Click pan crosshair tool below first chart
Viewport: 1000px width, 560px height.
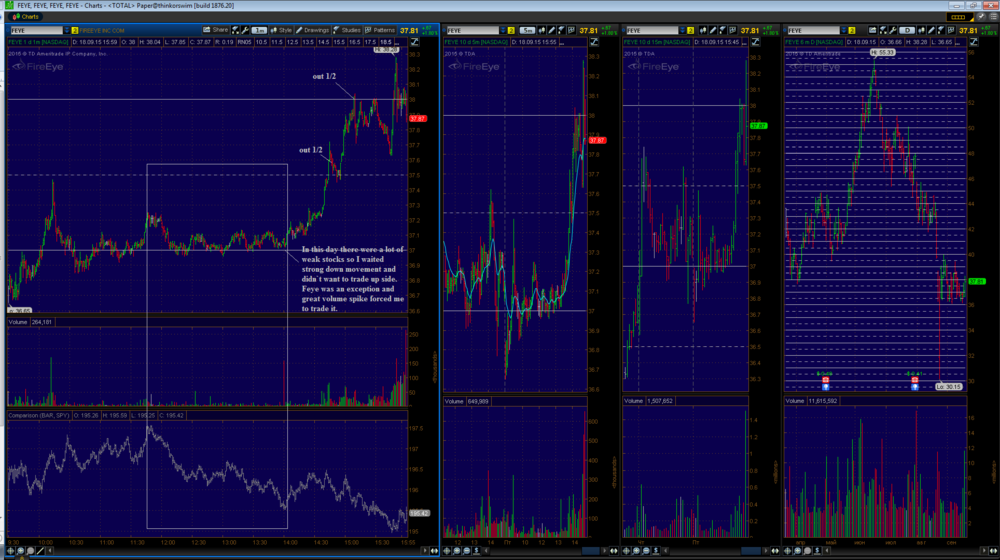click(11, 550)
